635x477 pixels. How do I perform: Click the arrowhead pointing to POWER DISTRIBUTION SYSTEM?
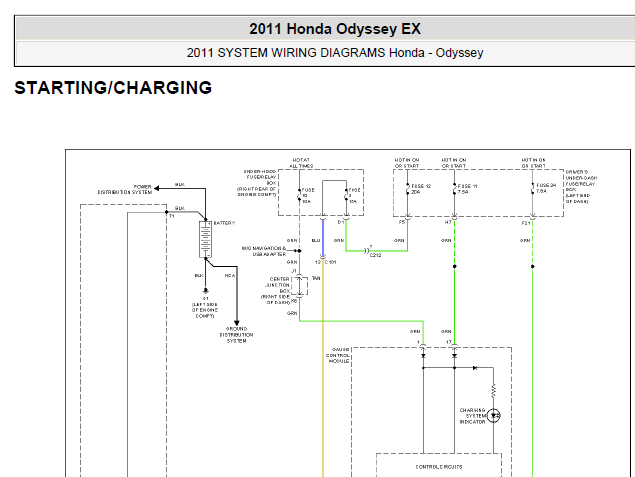pos(156,188)
